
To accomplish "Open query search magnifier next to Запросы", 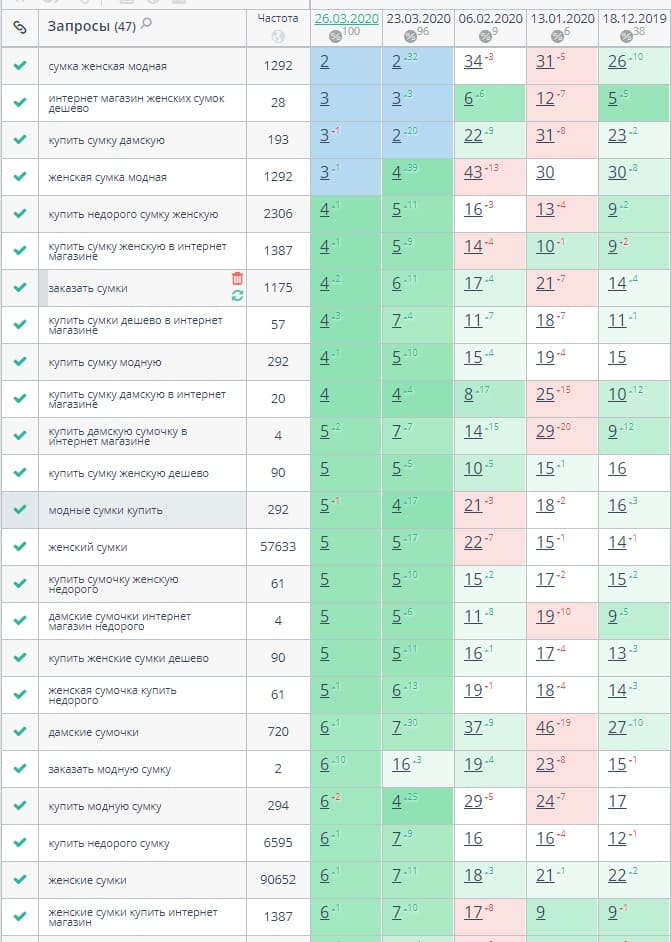I will (146, 23).
